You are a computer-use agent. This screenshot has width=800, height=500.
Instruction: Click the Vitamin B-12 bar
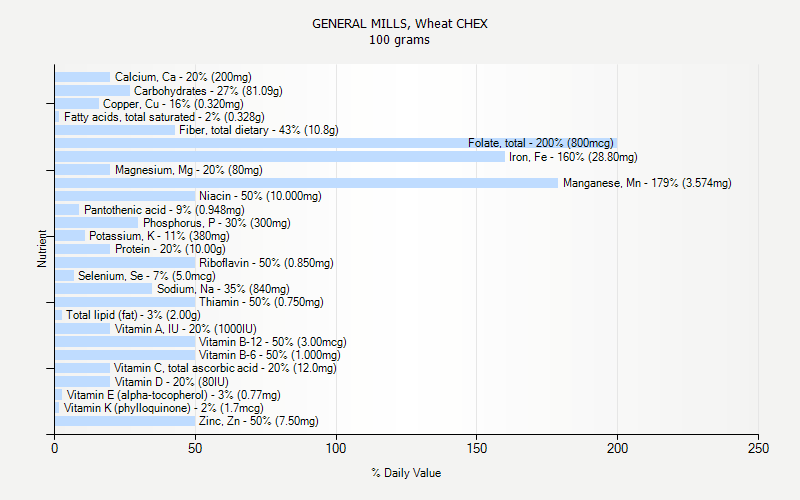point(125,342)
